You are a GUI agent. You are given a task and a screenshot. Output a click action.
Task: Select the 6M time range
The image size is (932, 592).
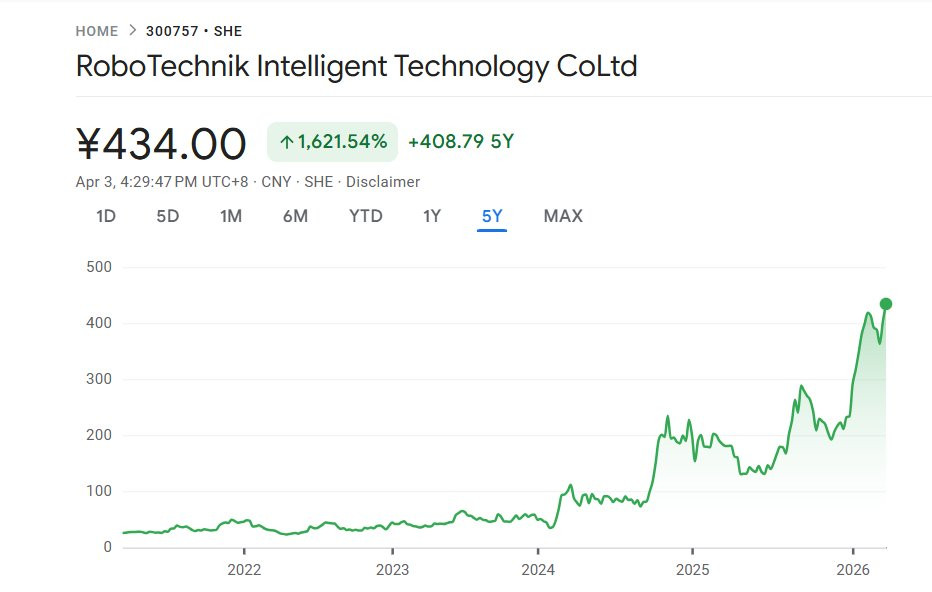point(295,216)
